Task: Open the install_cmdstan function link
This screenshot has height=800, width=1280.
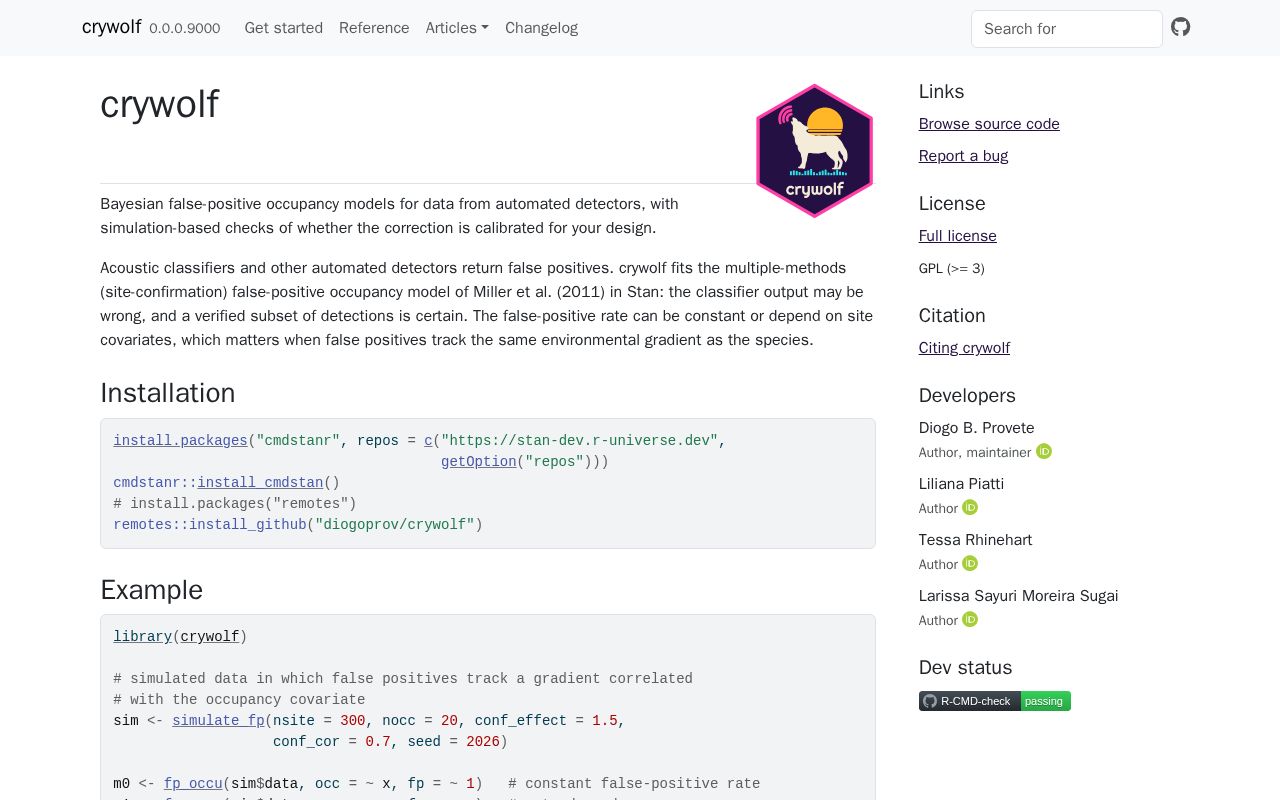Action: pos(260,483)
